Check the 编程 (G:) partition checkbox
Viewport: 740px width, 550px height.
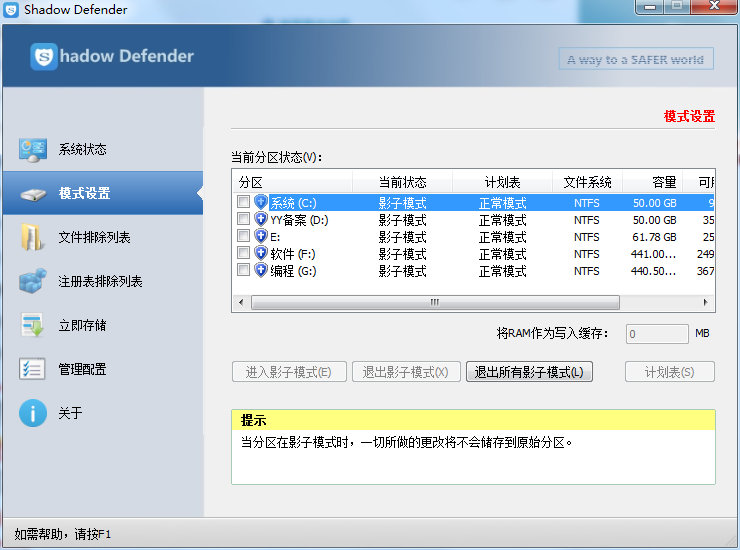[x=243, y=270]
